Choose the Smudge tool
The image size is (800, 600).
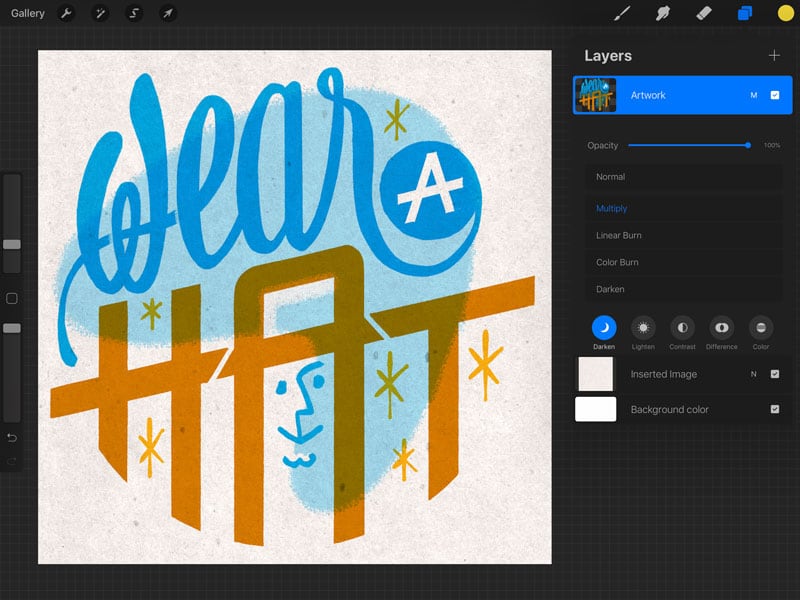(662, 14)
